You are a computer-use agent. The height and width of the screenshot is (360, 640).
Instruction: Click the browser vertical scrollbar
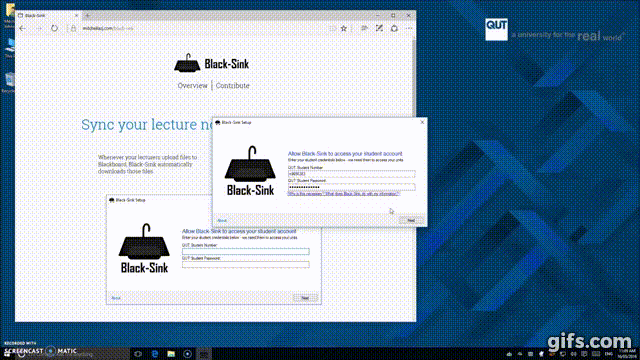[413, 78]
